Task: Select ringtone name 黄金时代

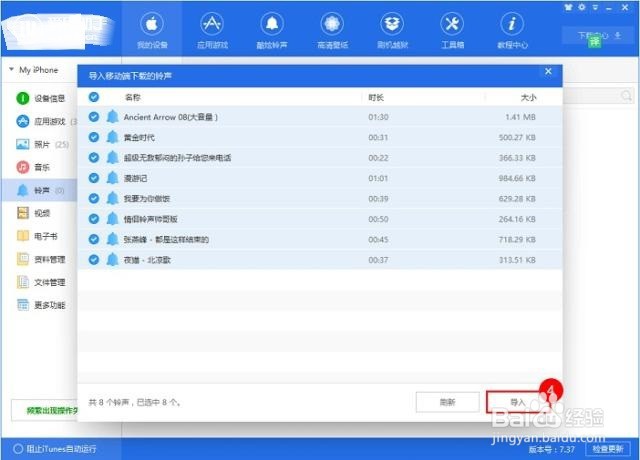Action: point(139,138)
